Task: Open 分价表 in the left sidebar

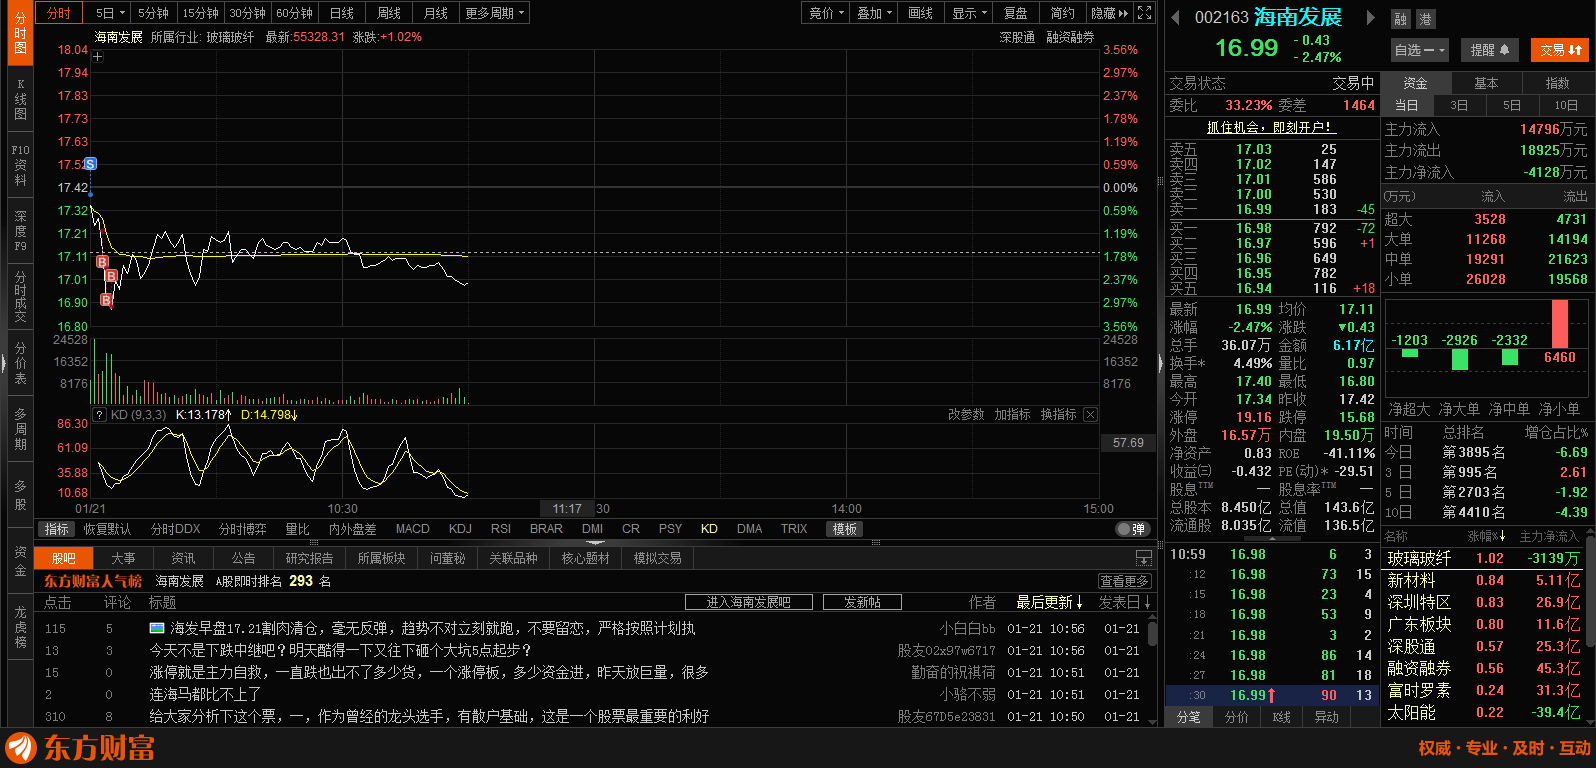Action: (20, 362)
